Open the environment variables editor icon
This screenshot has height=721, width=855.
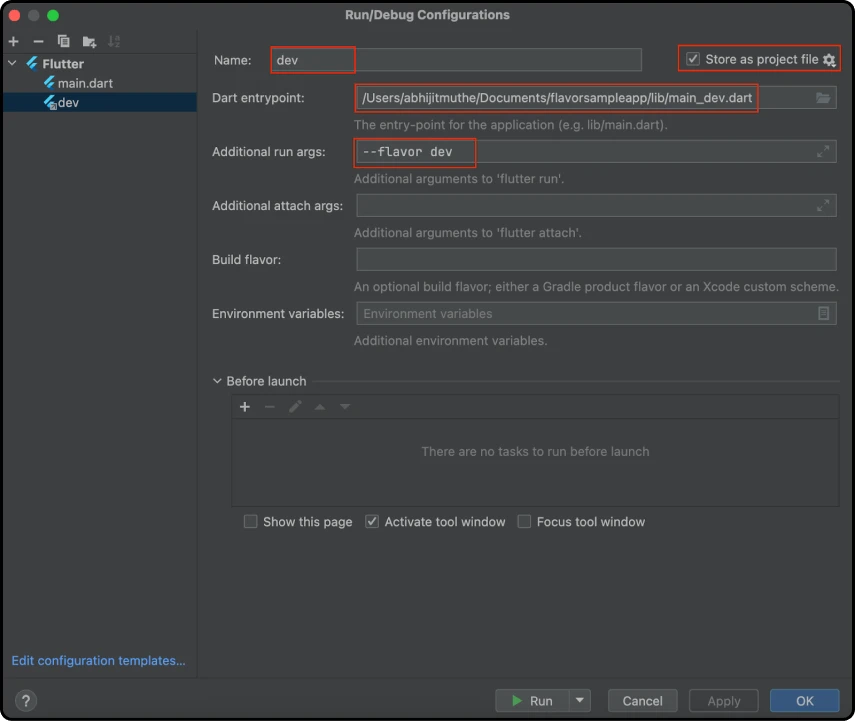(823, 314)
